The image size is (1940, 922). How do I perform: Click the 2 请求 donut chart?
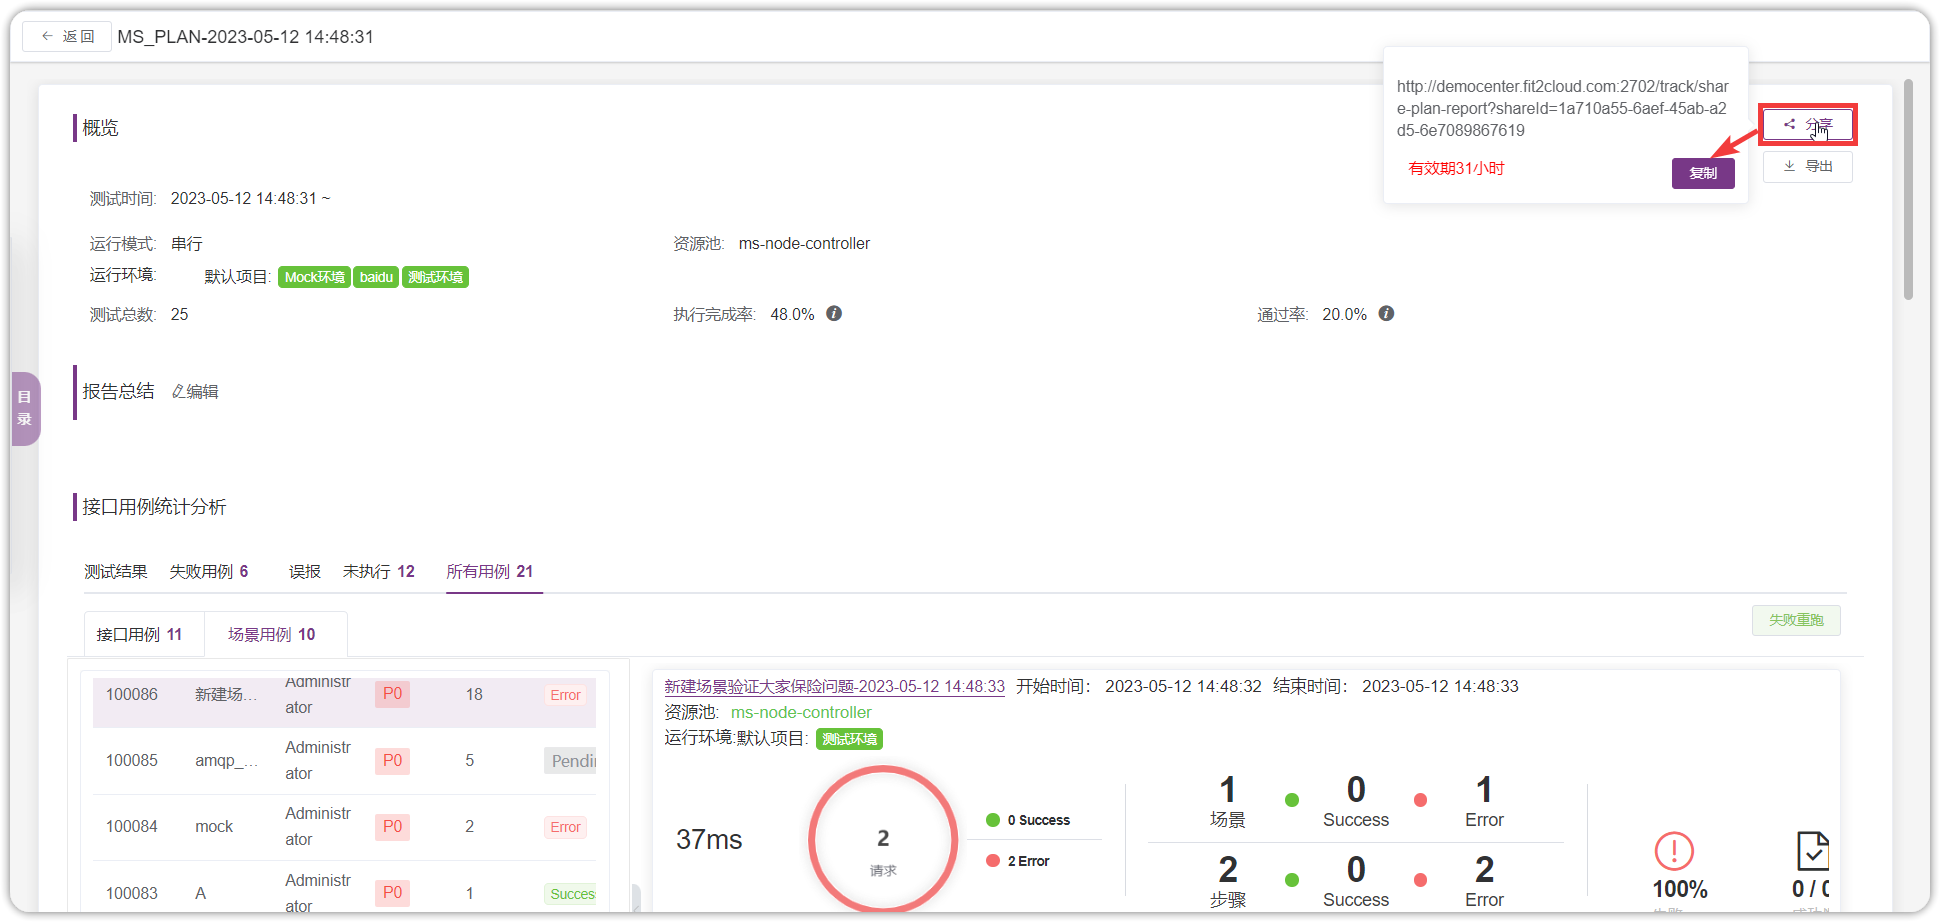[x=883, y=840]
